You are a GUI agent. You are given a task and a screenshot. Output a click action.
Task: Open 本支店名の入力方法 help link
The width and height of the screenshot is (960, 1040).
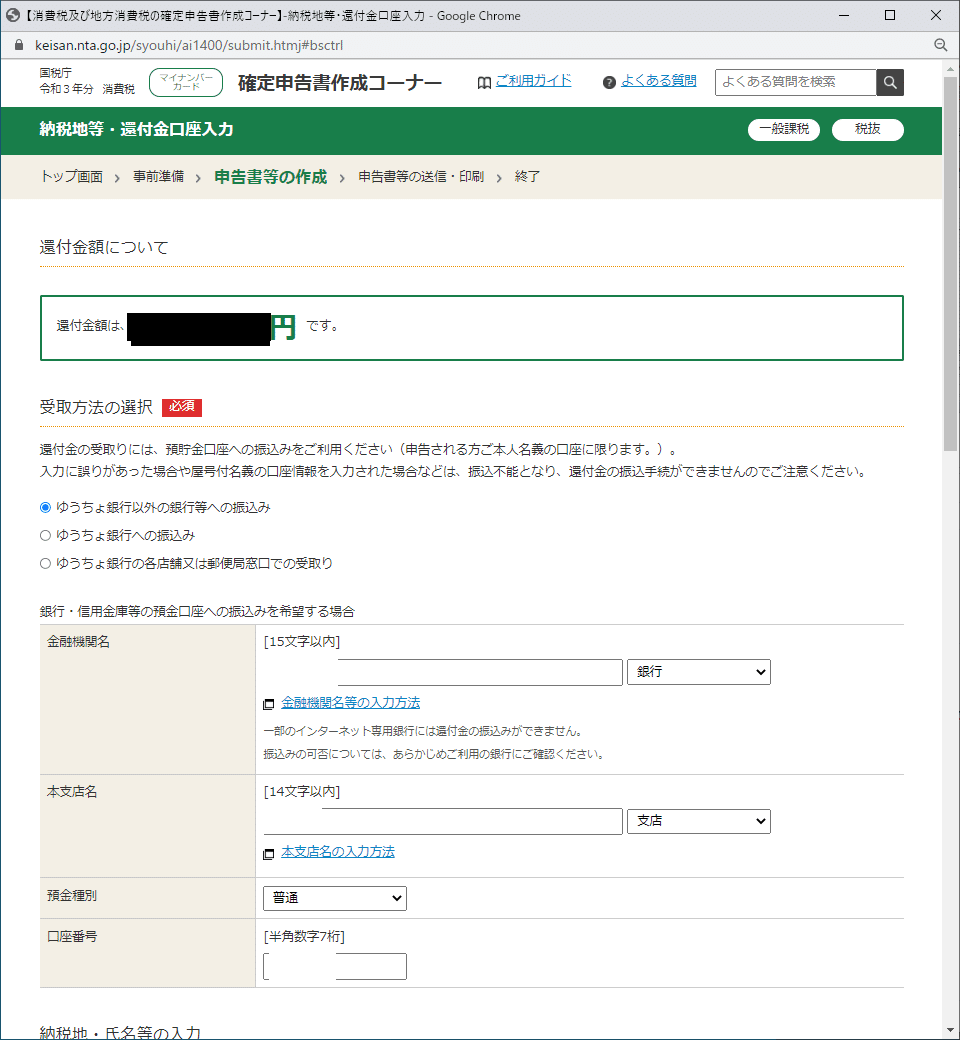(338, 852)
